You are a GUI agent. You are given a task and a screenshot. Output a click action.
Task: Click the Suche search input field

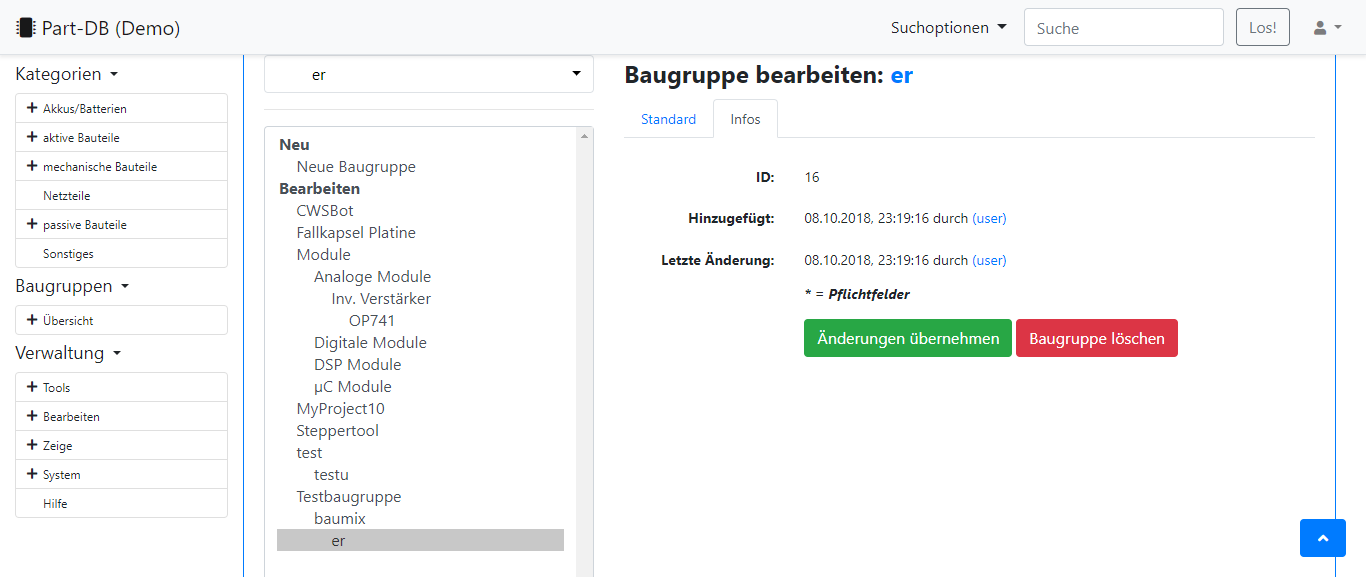[x=1124, y=28]
